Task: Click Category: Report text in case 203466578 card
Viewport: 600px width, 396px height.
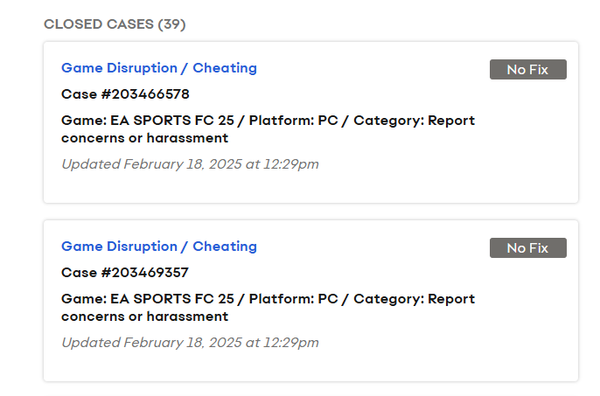Action: click(x=414, y=121)
